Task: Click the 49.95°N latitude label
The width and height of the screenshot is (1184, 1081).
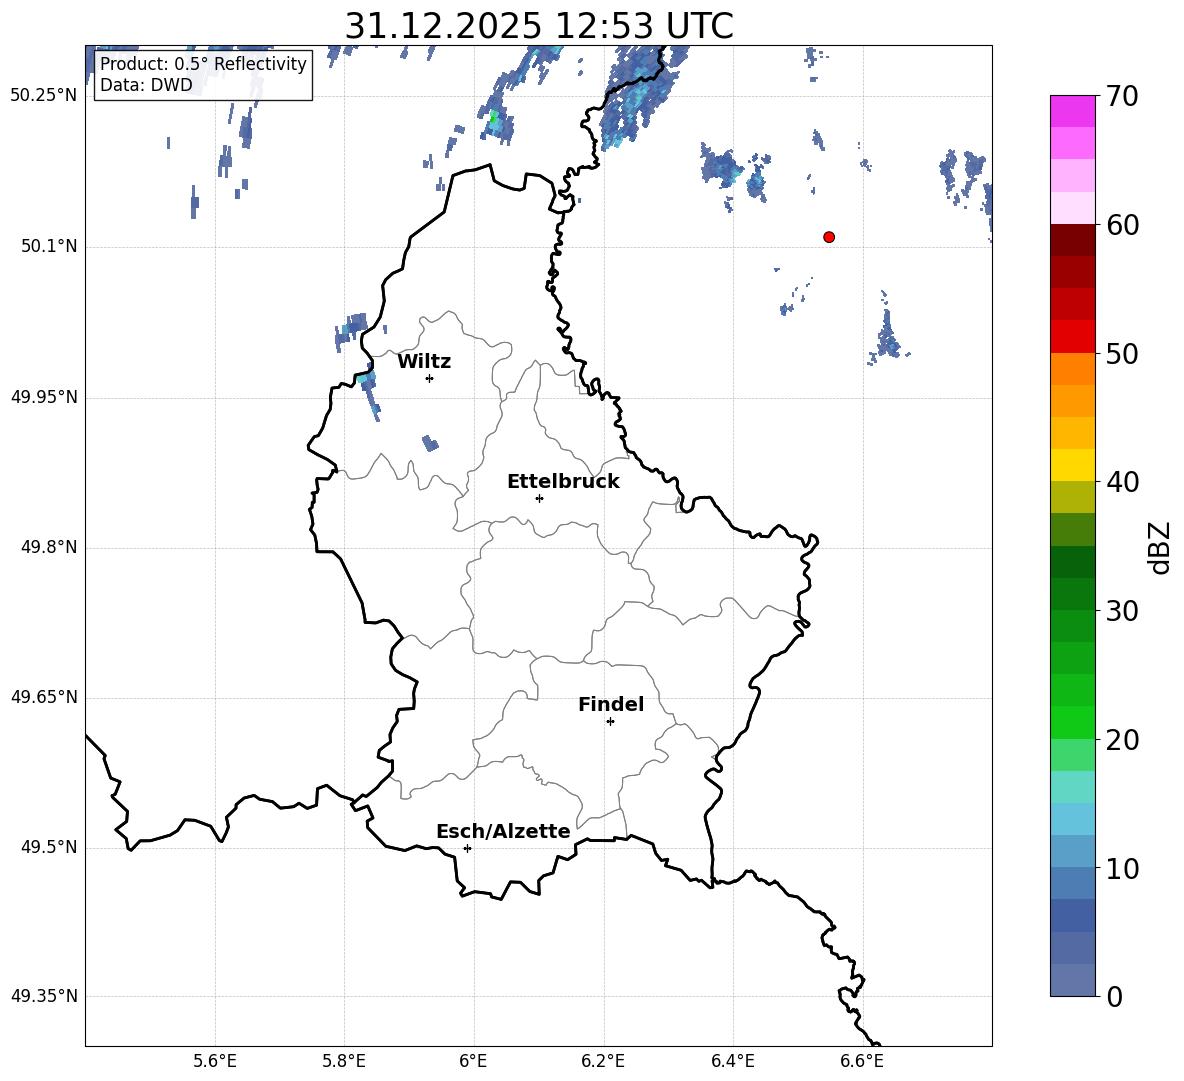Action: [44, 396]
